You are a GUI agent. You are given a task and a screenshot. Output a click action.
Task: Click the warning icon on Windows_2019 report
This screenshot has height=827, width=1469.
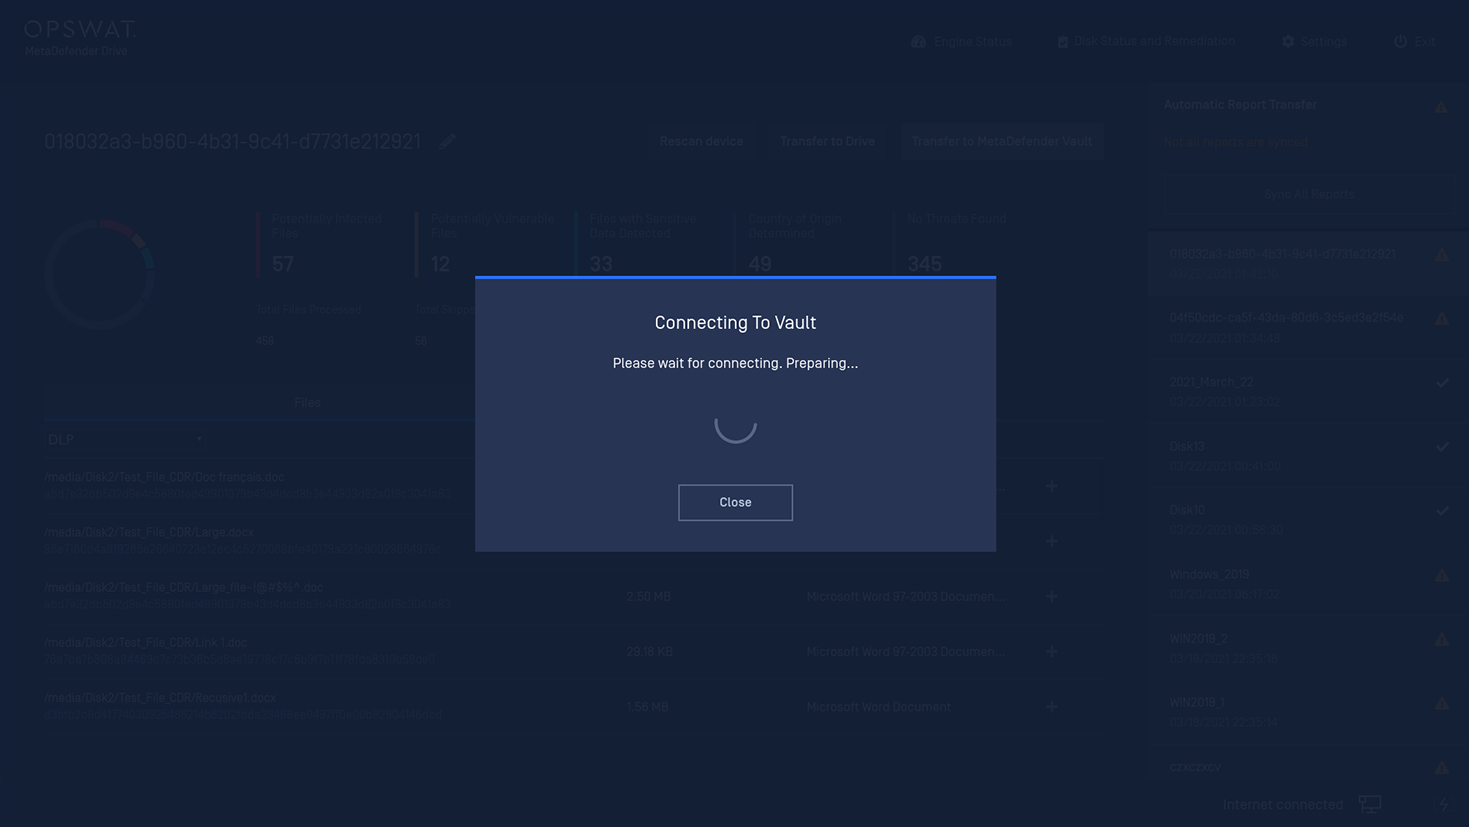click(1441, 575)
